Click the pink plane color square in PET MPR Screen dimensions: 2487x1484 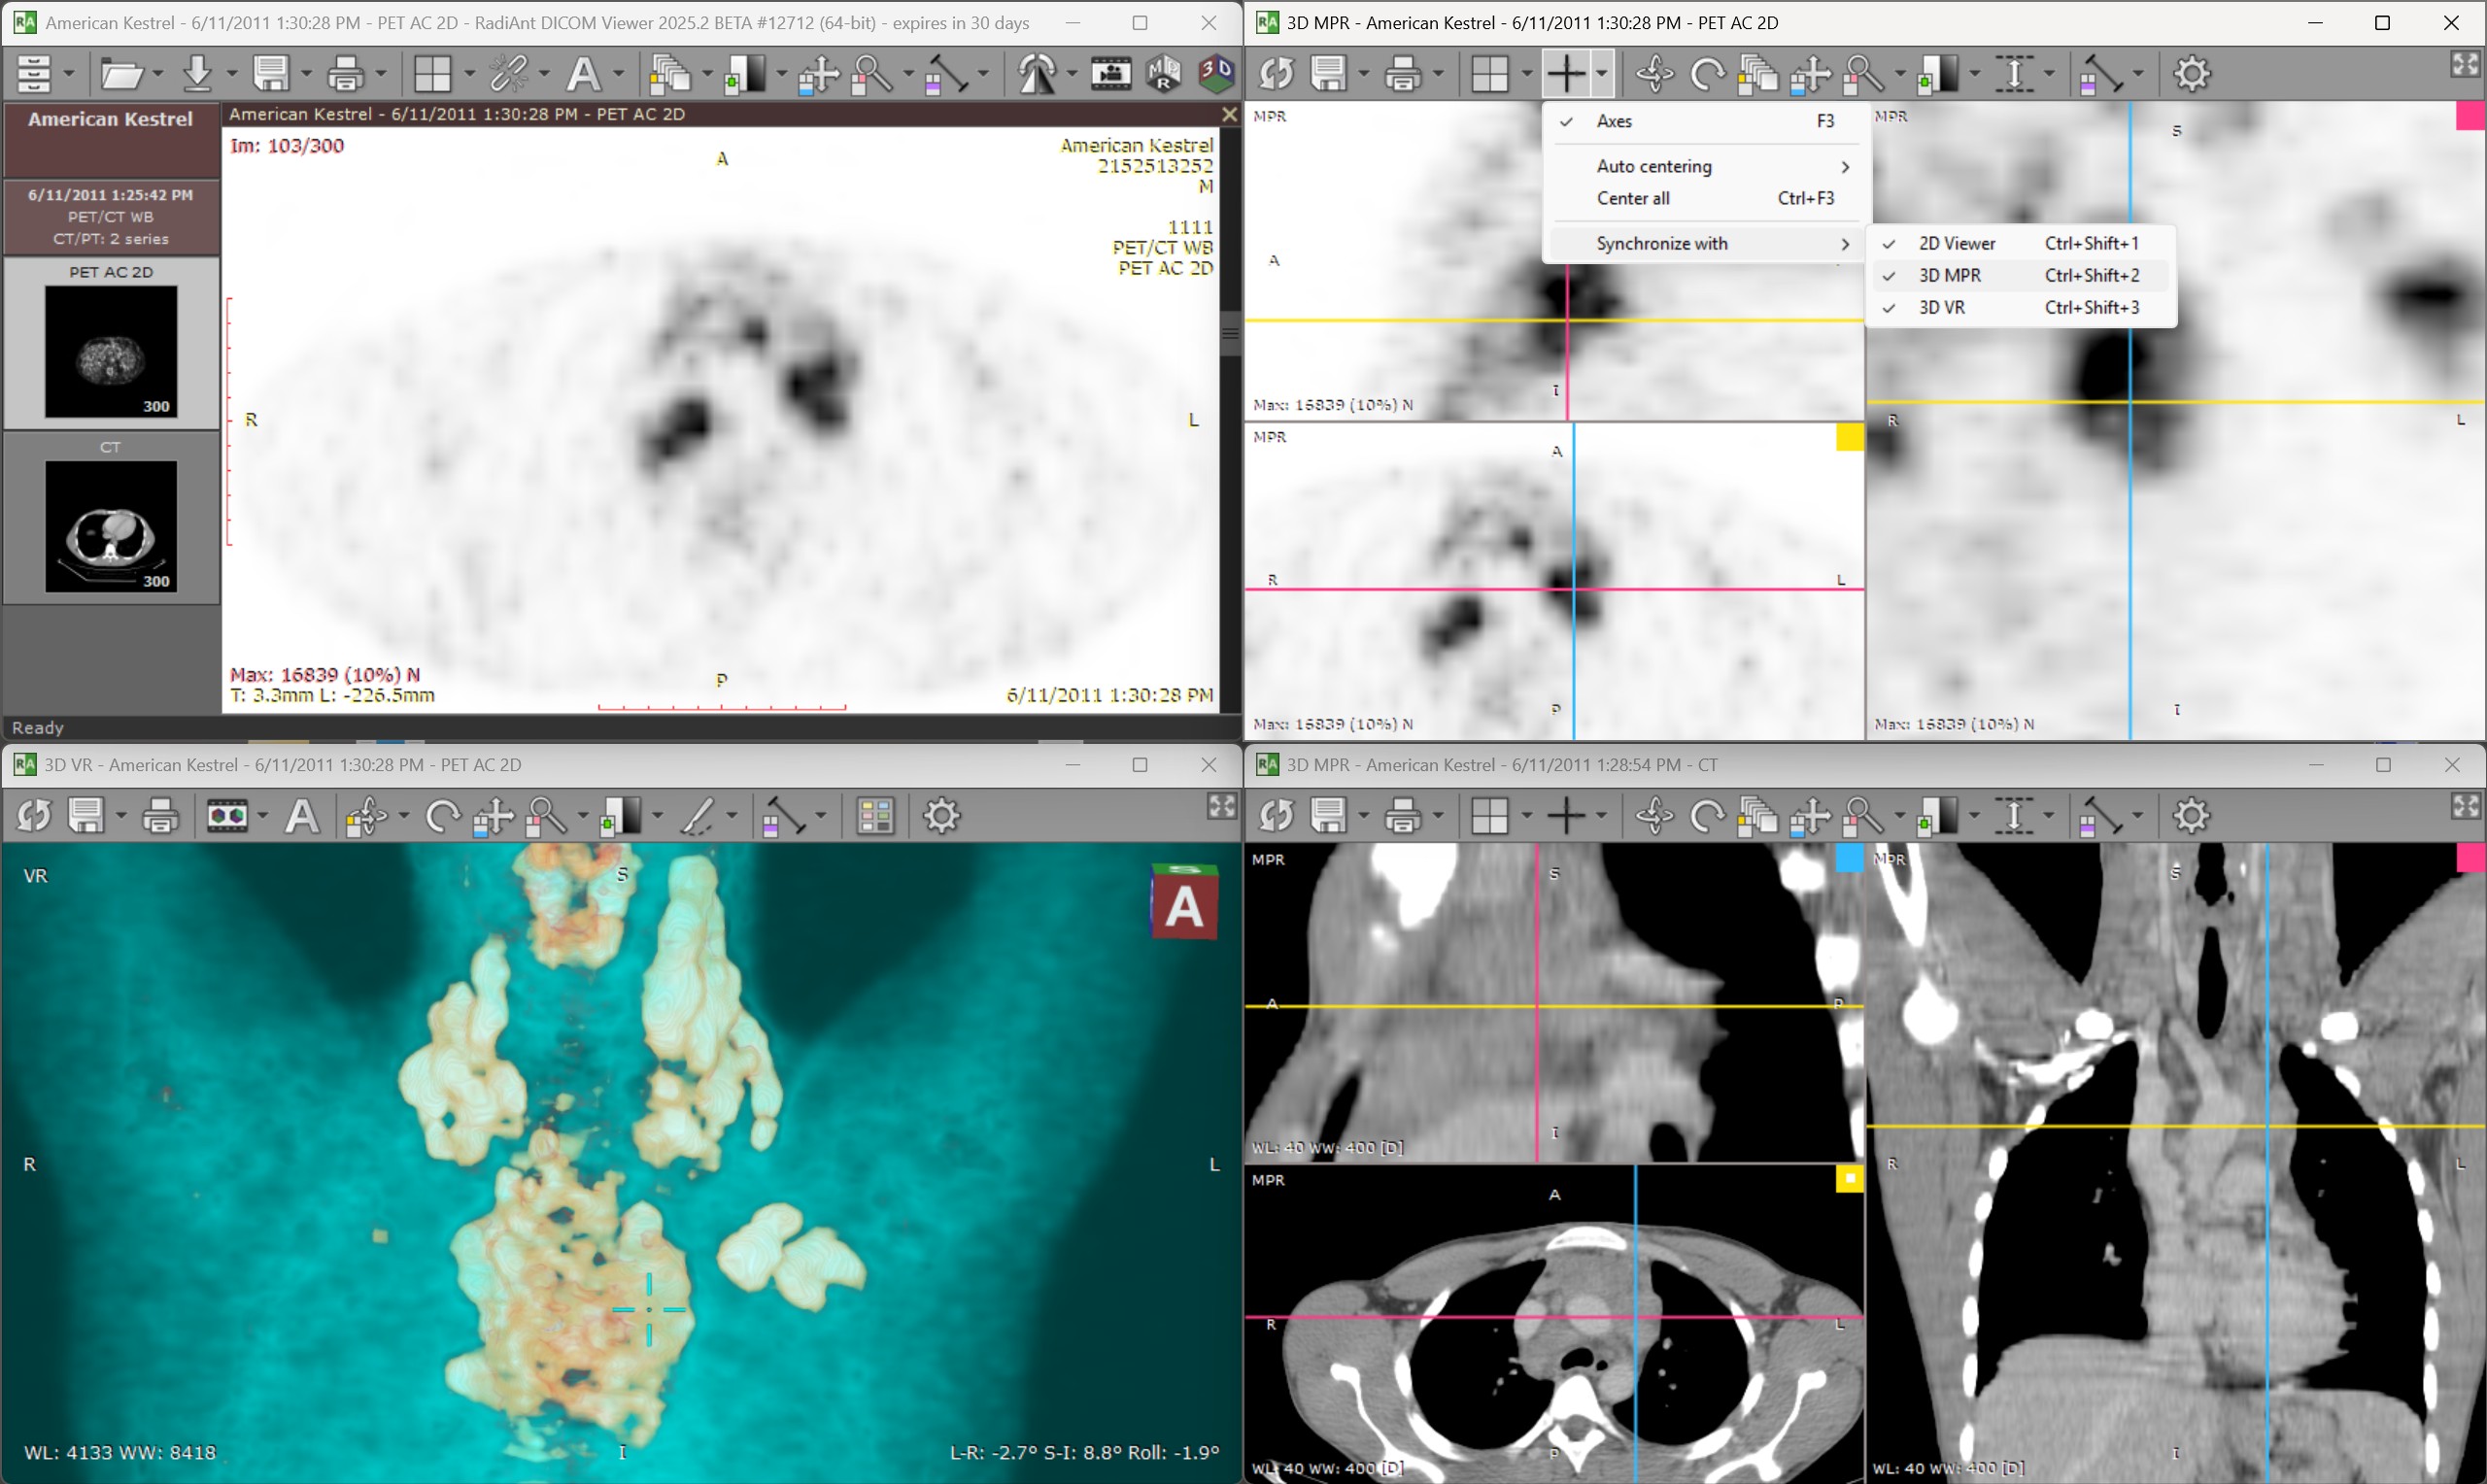pos(2470,116)
